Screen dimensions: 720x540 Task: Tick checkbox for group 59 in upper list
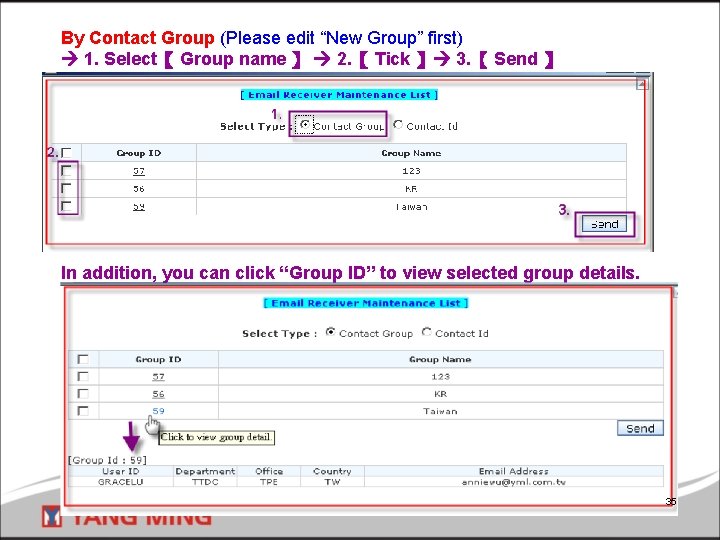[67, 206]
